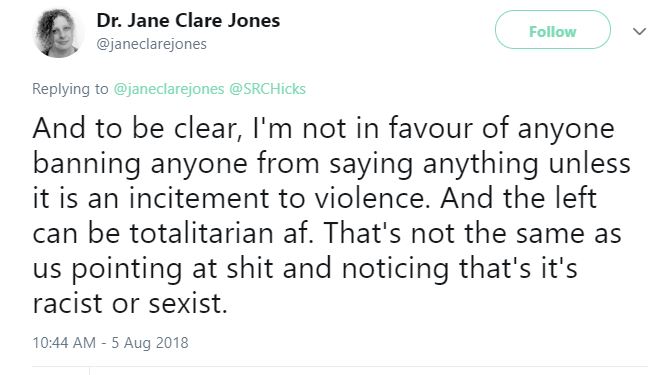Click the word 'incitement' in the tweet
Viewport: 668px width, 375px height.
pos(199,198)
